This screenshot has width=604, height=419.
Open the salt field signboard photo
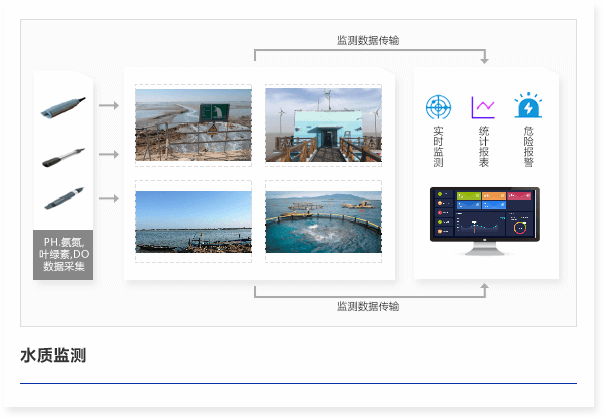193,124
